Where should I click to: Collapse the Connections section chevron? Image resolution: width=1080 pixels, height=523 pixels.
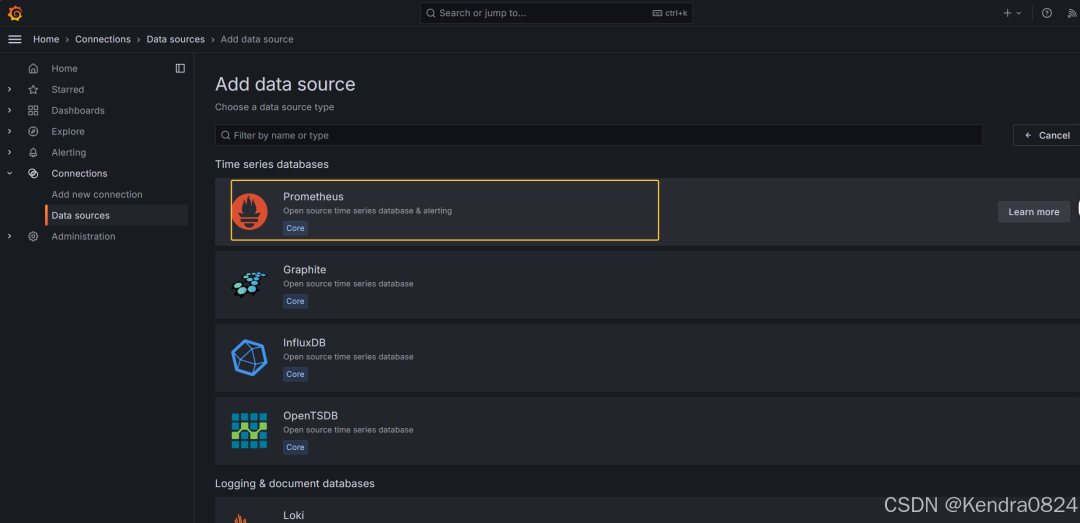[x=10, y=174]
